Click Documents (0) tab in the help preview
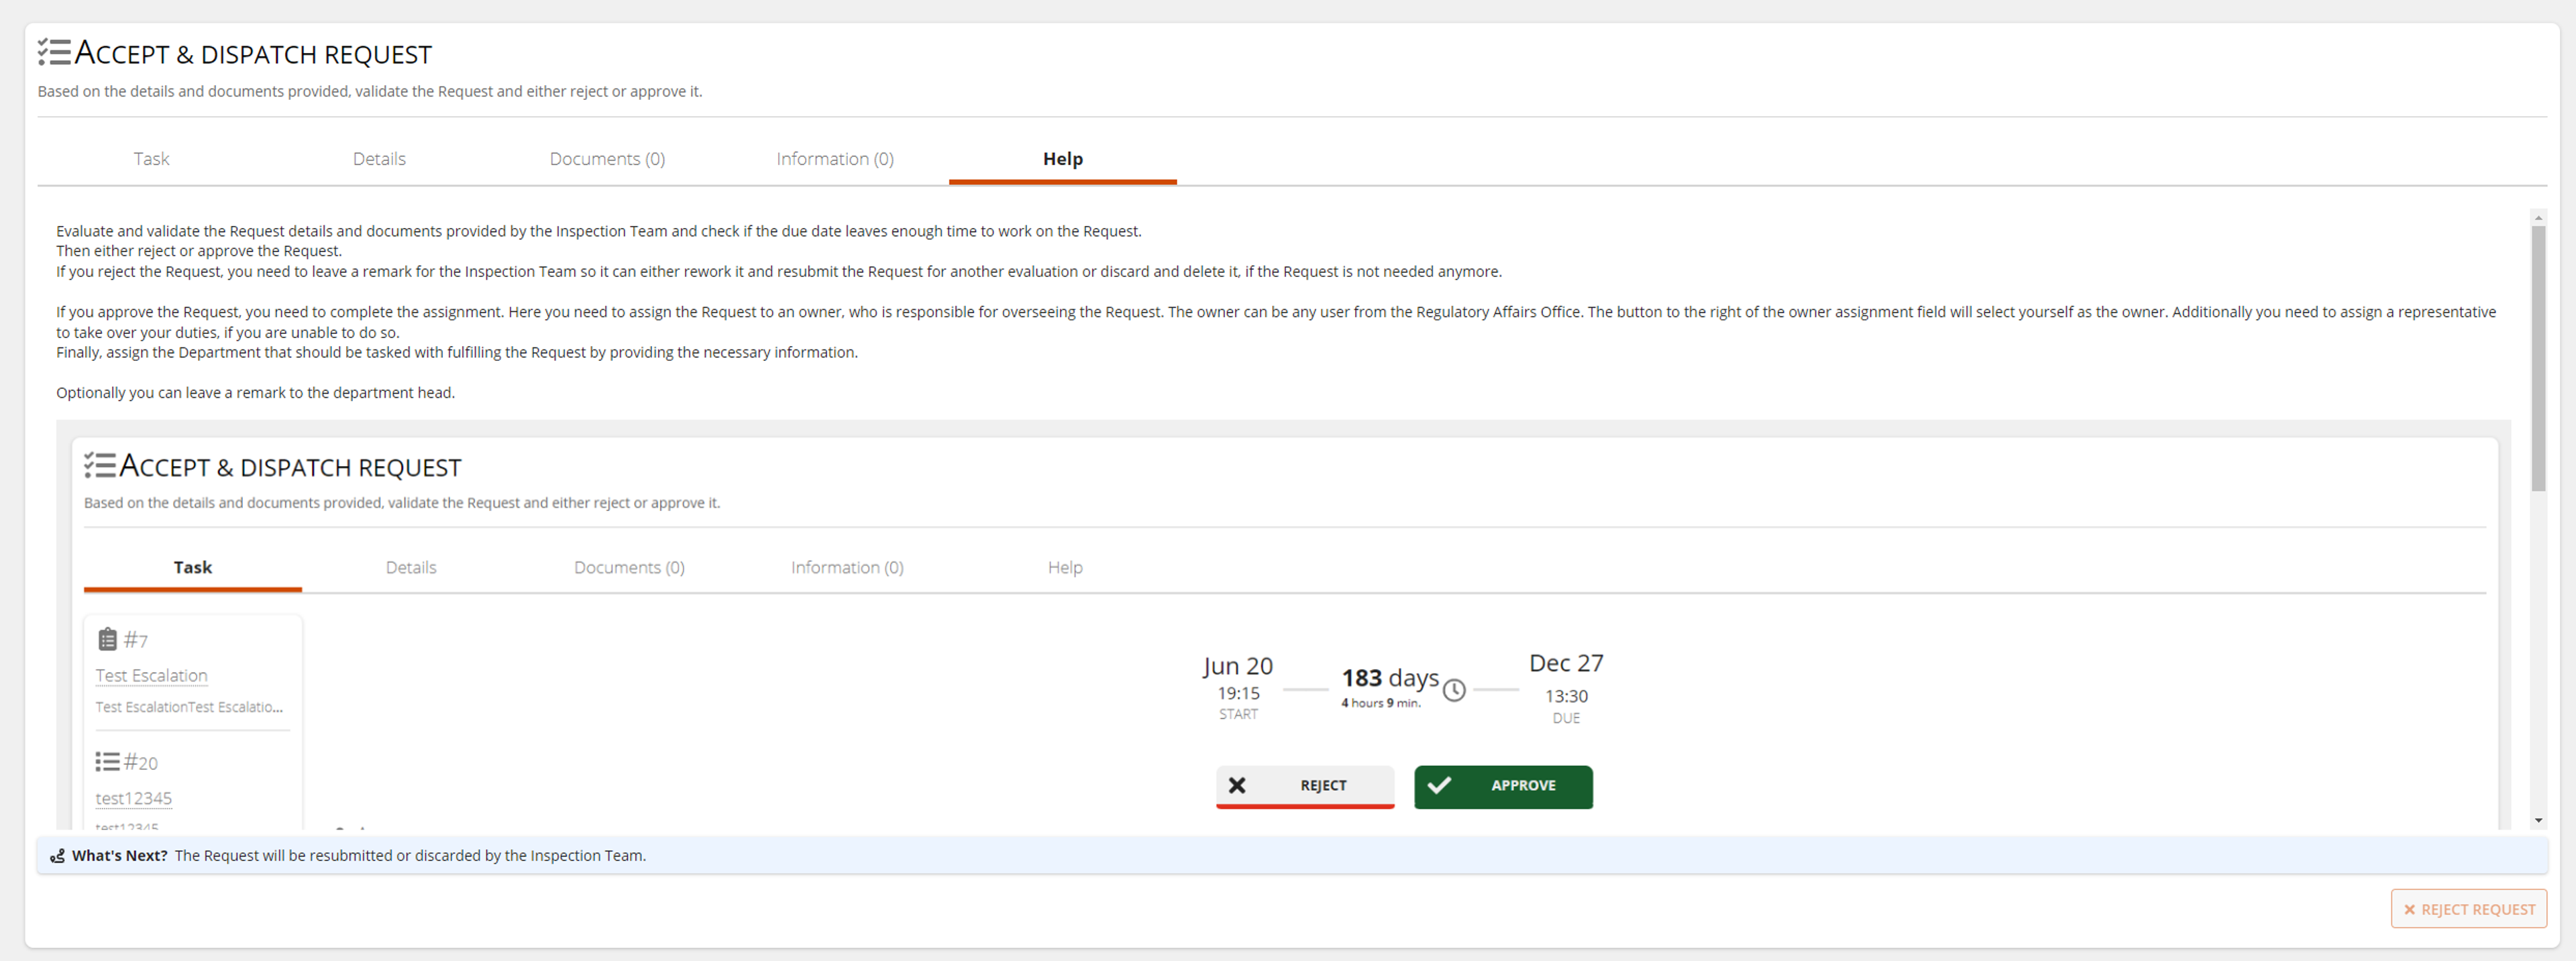 pyautogui.click(x=629, y=568)
